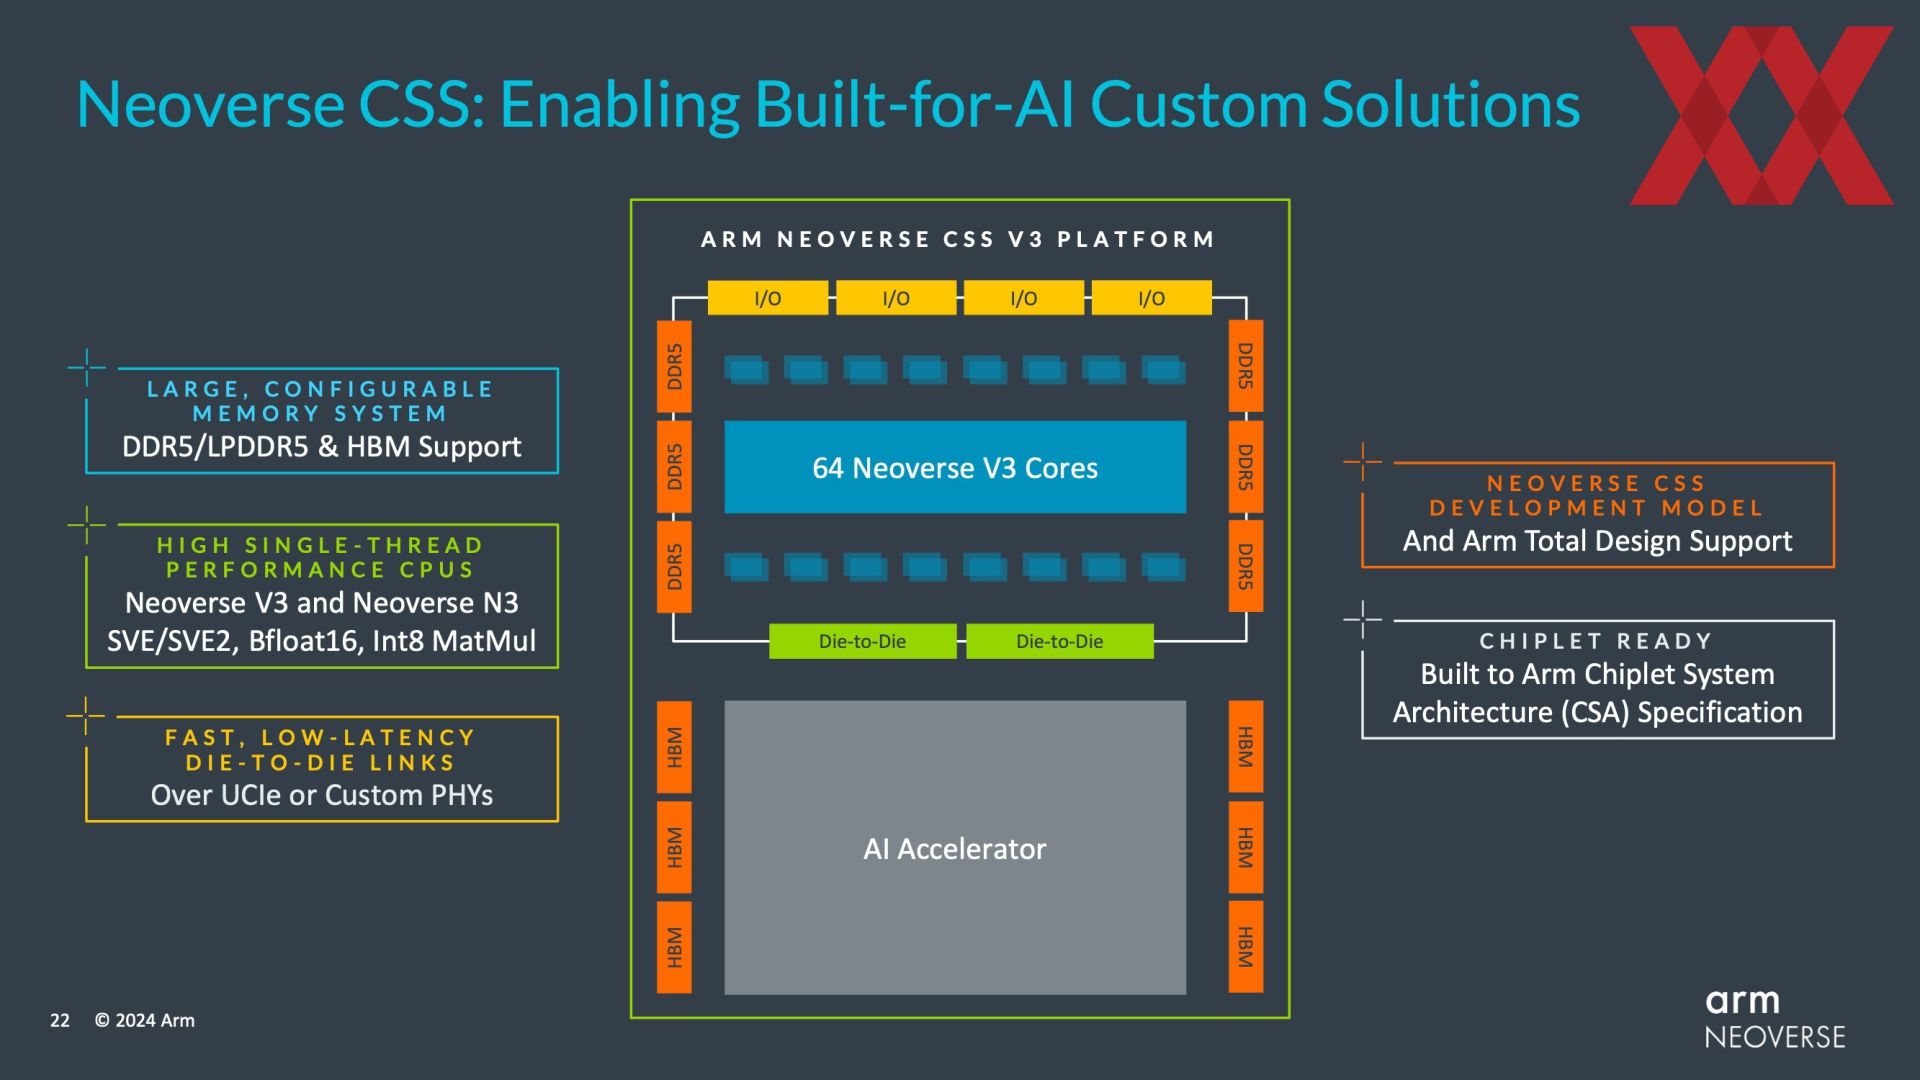Select the 'DDR5/LPDDR5 & HBM Support' text

pos(321,447)
